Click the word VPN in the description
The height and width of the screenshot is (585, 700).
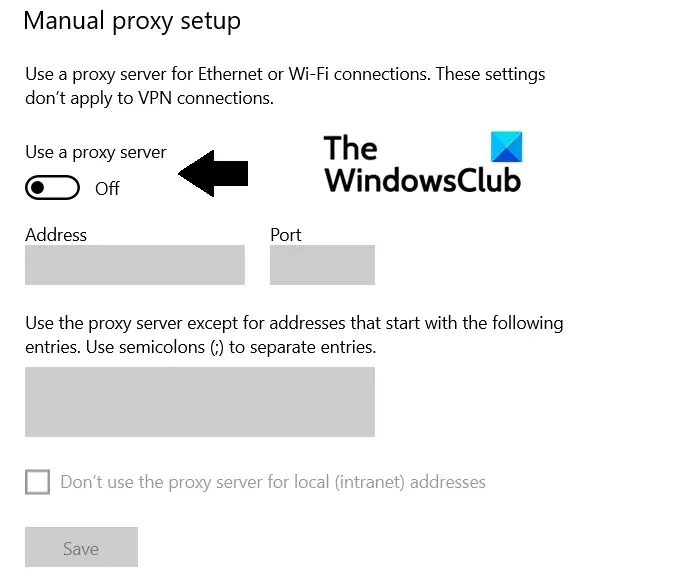click(x=155, y=98)
